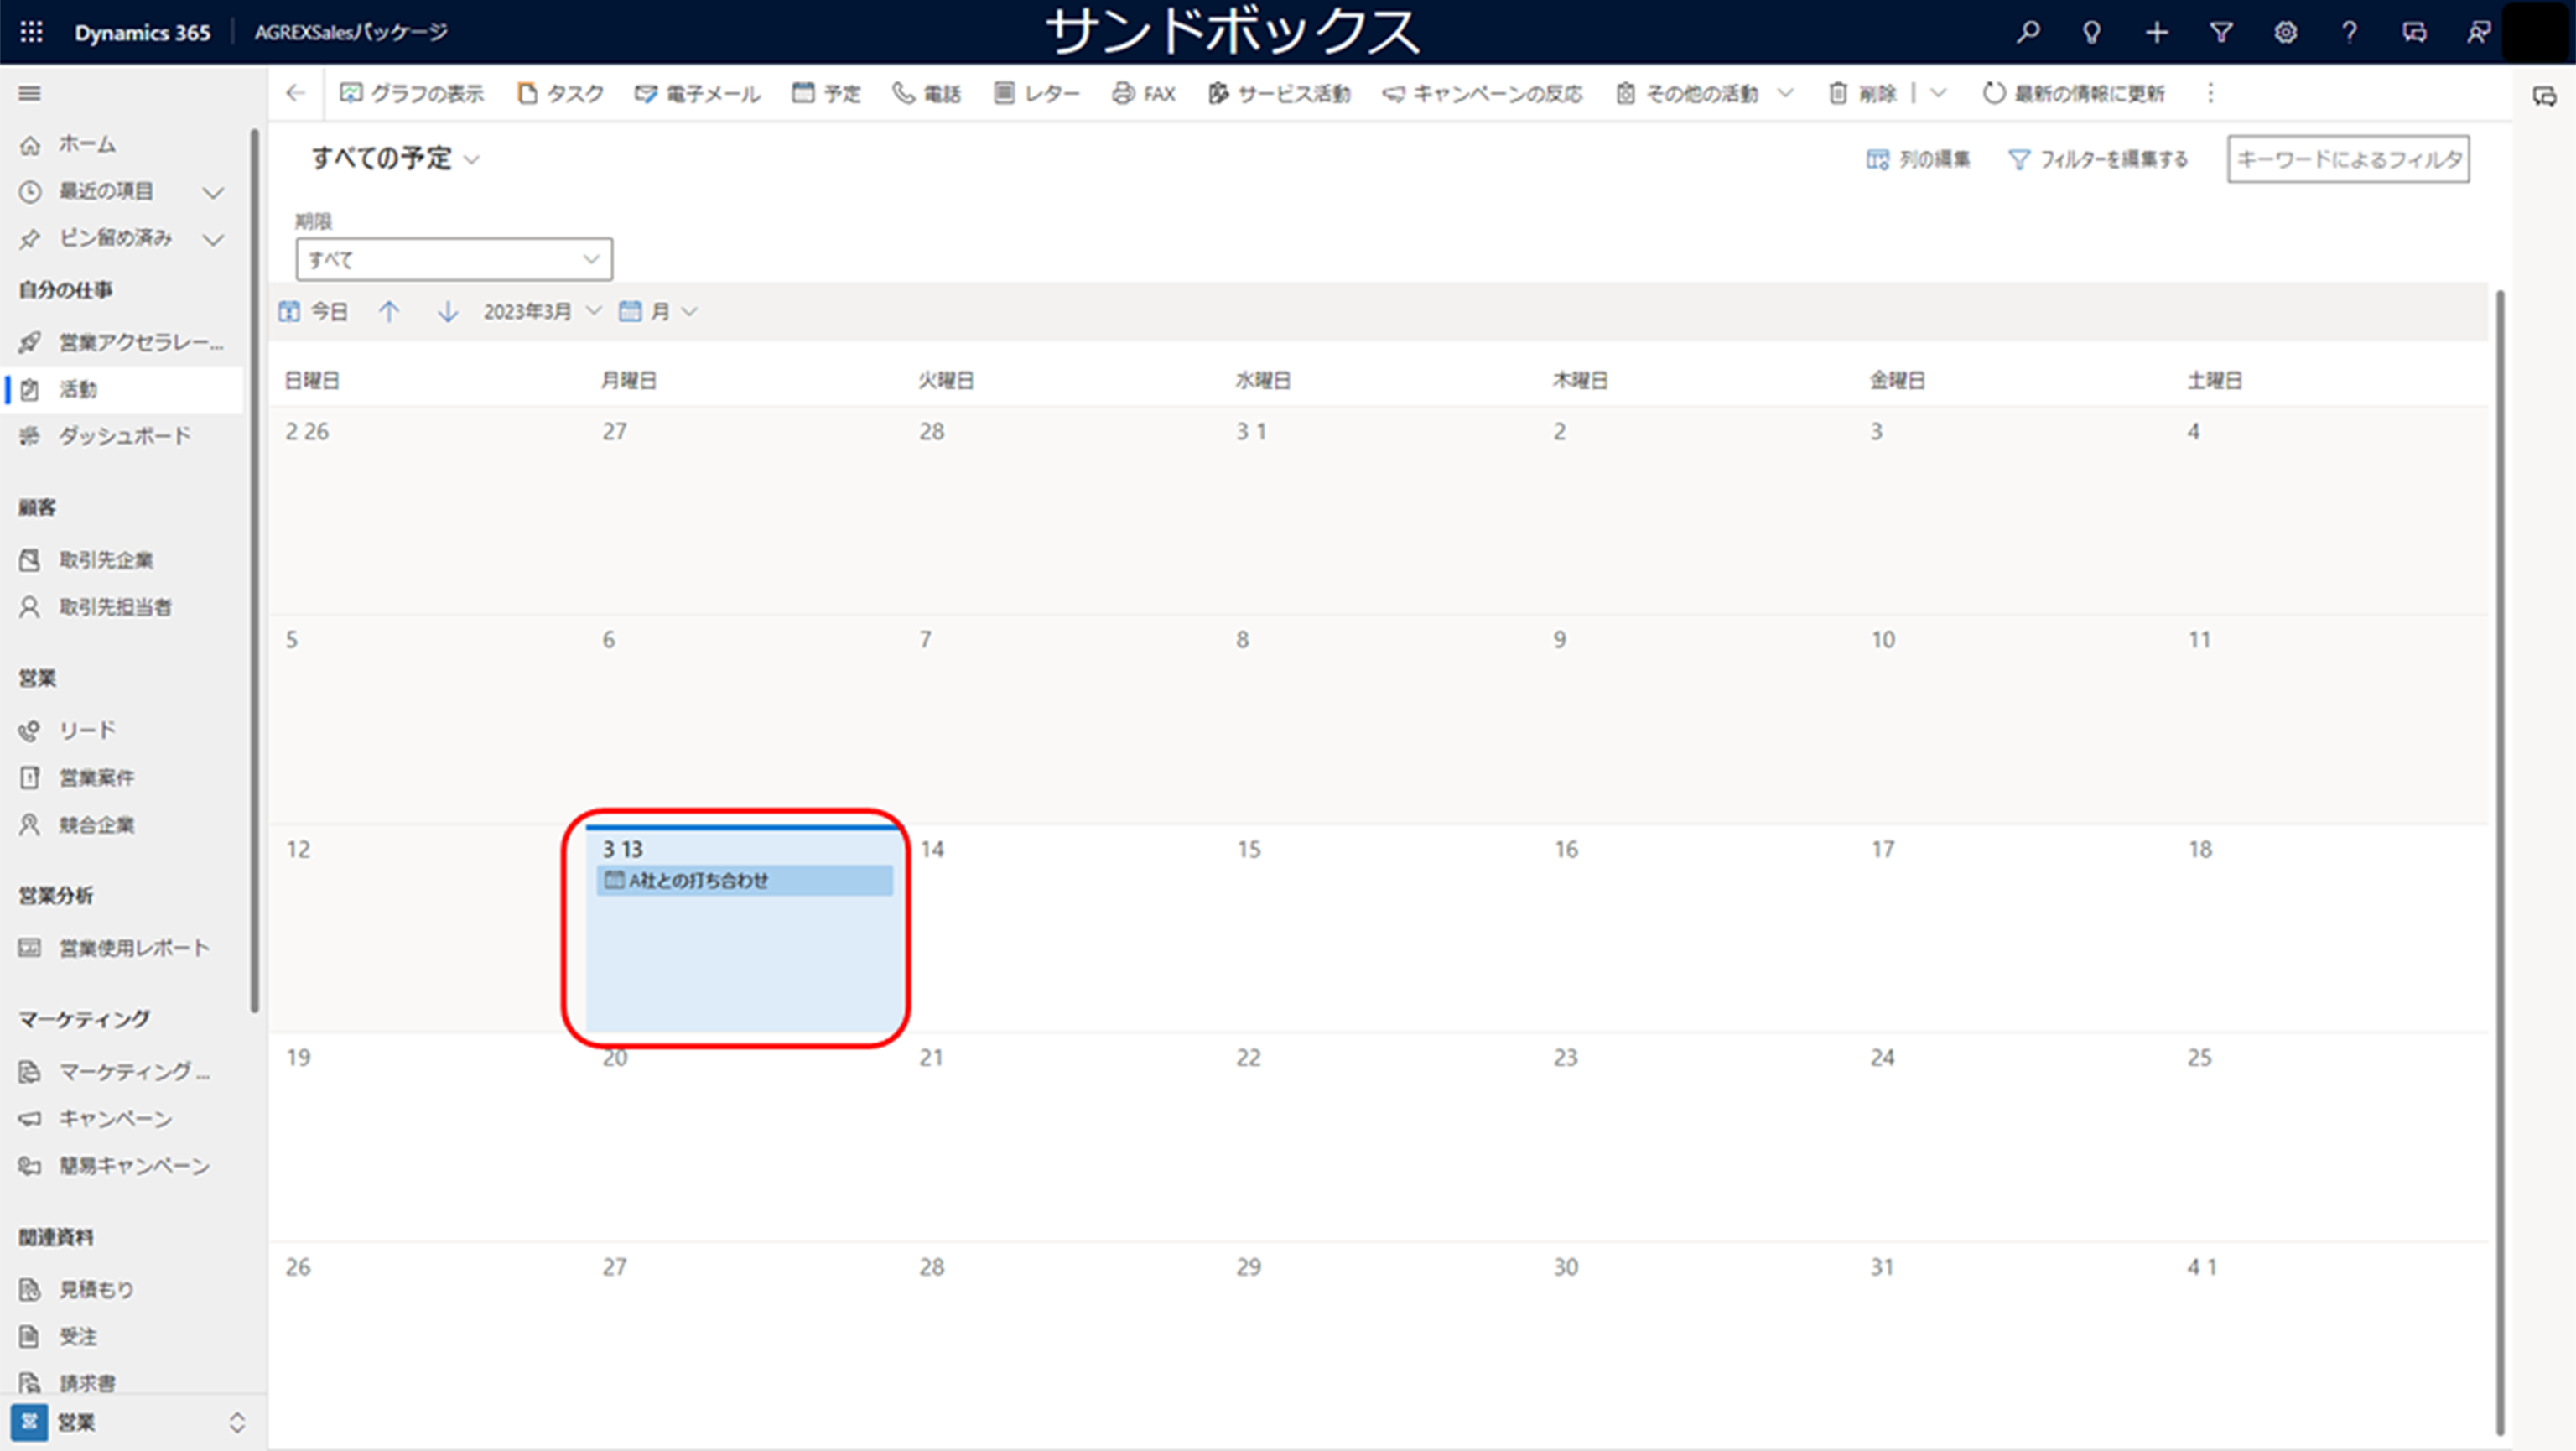Go to next month with down arrow
Viewport: 2576px width, 1451px height.
coord(448,312)
